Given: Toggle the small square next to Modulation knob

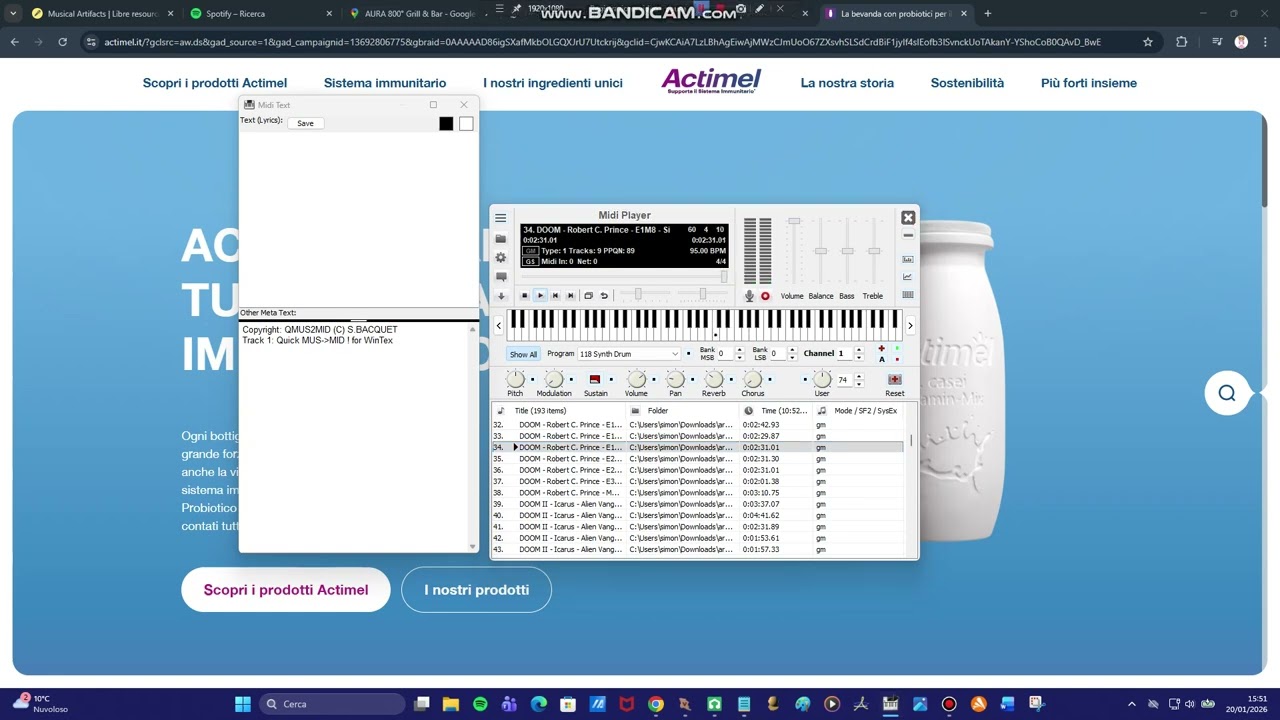Looking at the screenshot, I should 571,380.
